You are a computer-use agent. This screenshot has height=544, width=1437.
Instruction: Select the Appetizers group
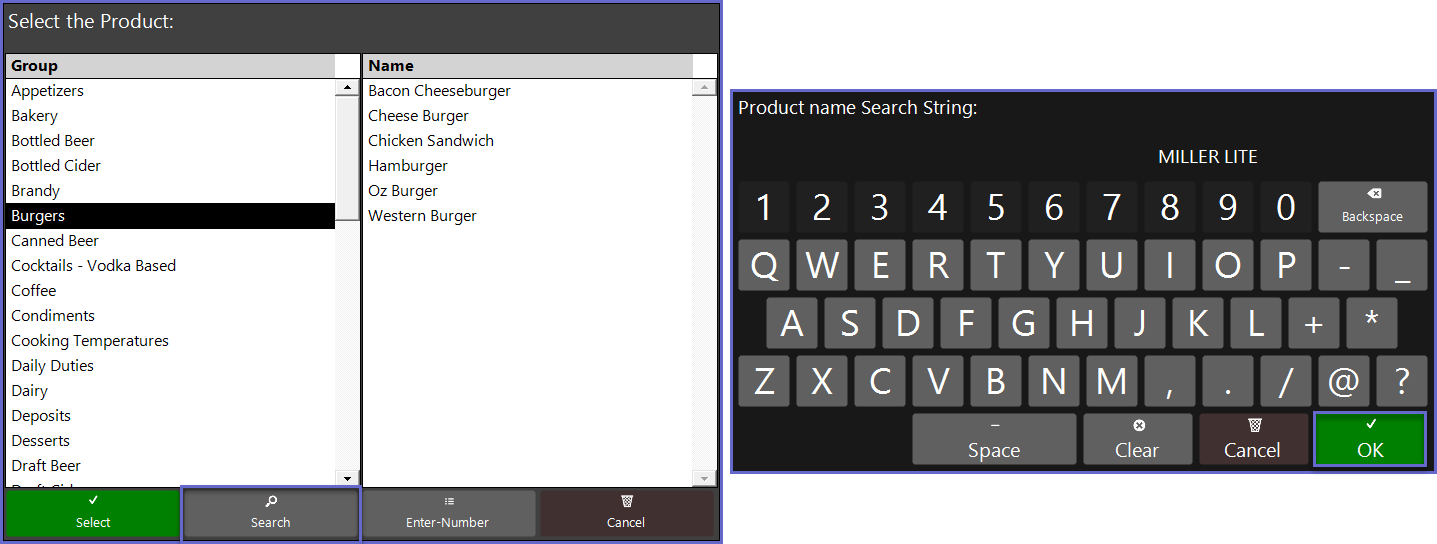click(x=48, y=91)
